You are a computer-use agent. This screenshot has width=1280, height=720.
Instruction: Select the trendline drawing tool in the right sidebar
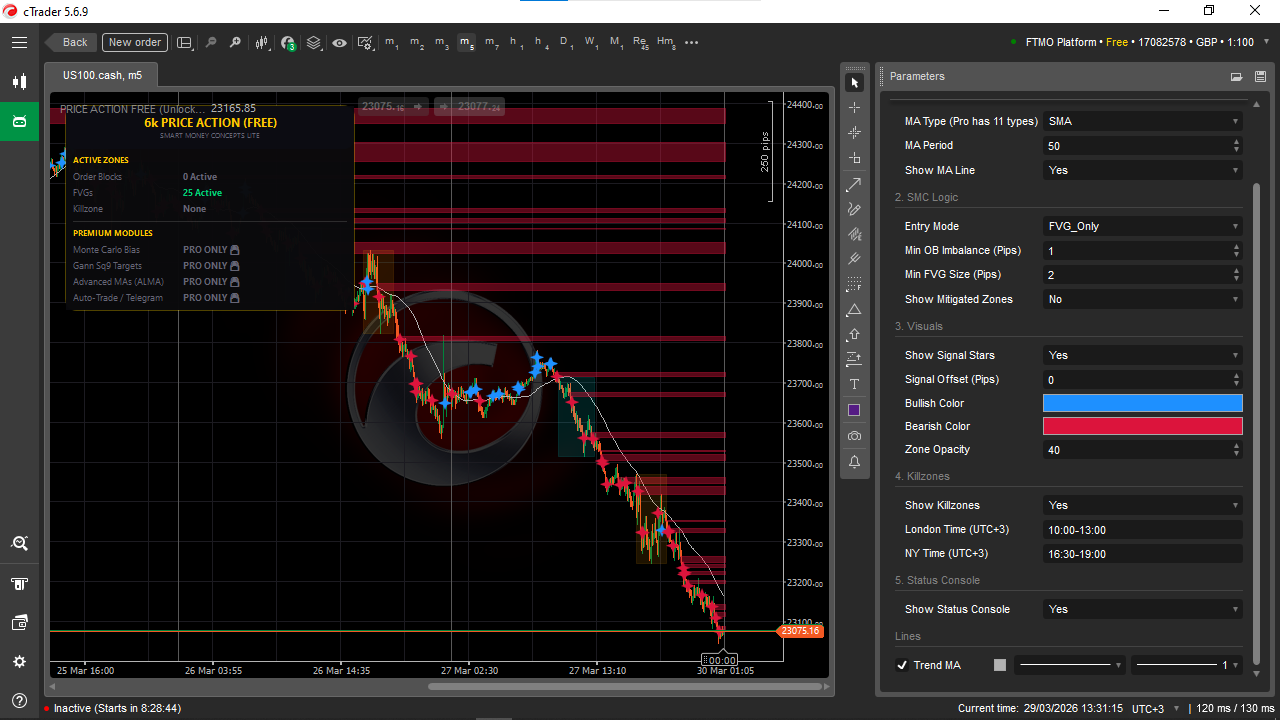coord(853,184)
